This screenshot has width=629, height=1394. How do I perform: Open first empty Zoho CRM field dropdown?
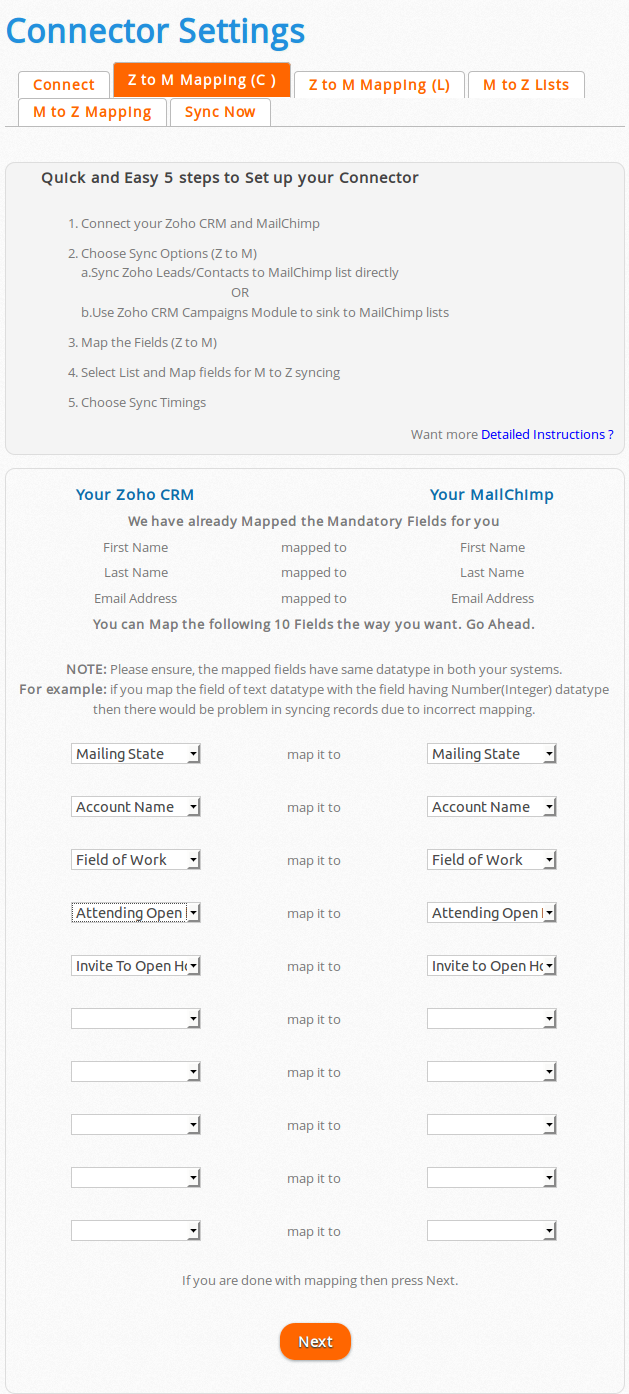pyautogui.click(x=136, y=1019)
